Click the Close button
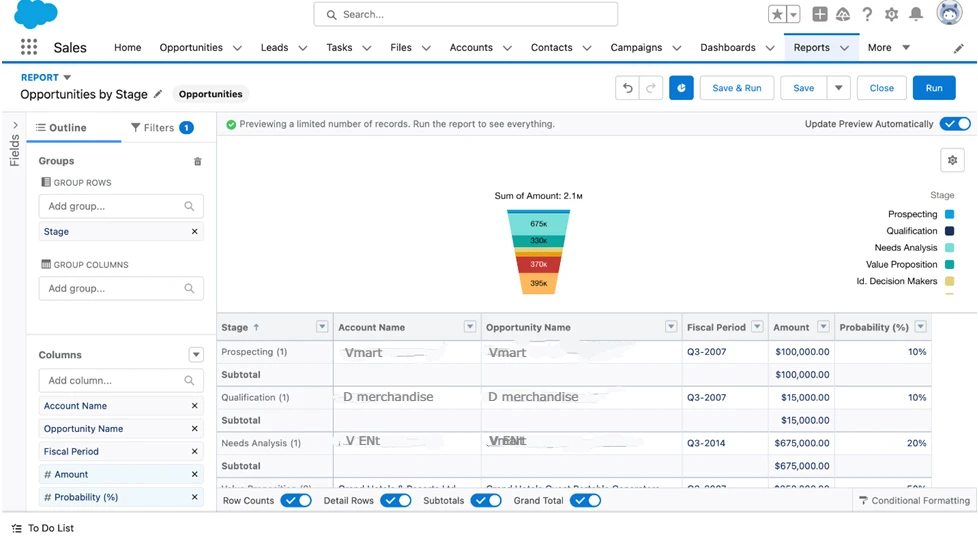Viewport: 978px width, 538px height. (881, 88)
